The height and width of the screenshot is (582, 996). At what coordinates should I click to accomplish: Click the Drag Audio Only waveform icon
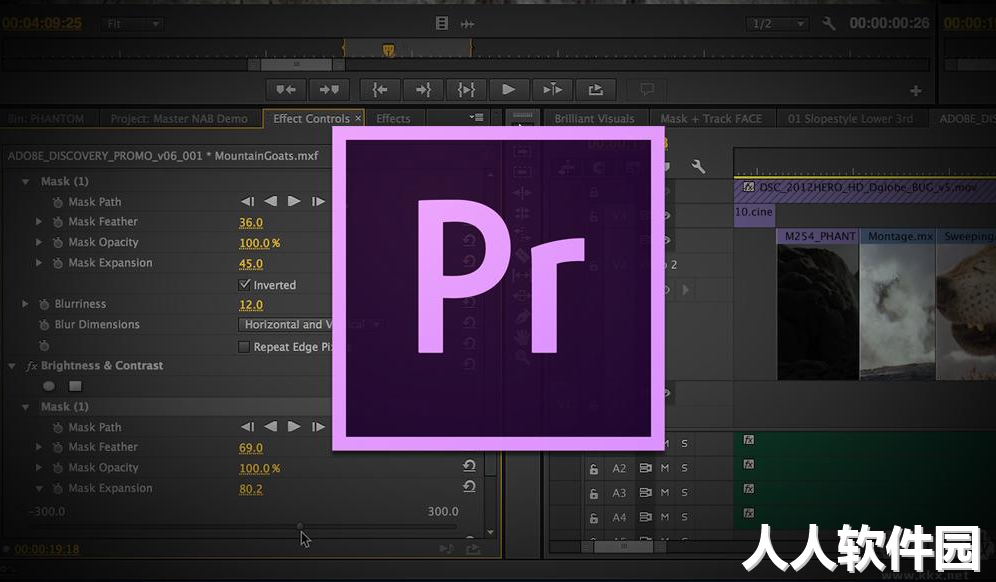(x=468, y=24)
